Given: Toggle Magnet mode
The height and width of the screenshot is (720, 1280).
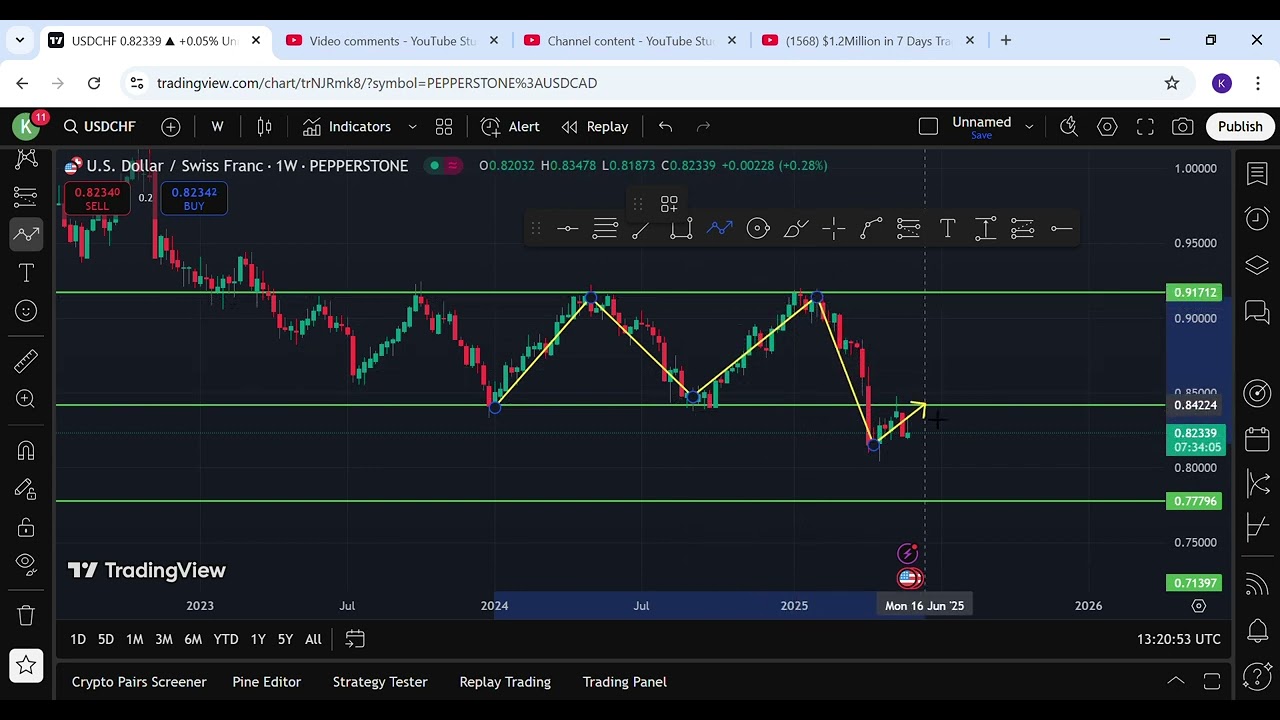Looking at the screenshot, I should 26,451.
